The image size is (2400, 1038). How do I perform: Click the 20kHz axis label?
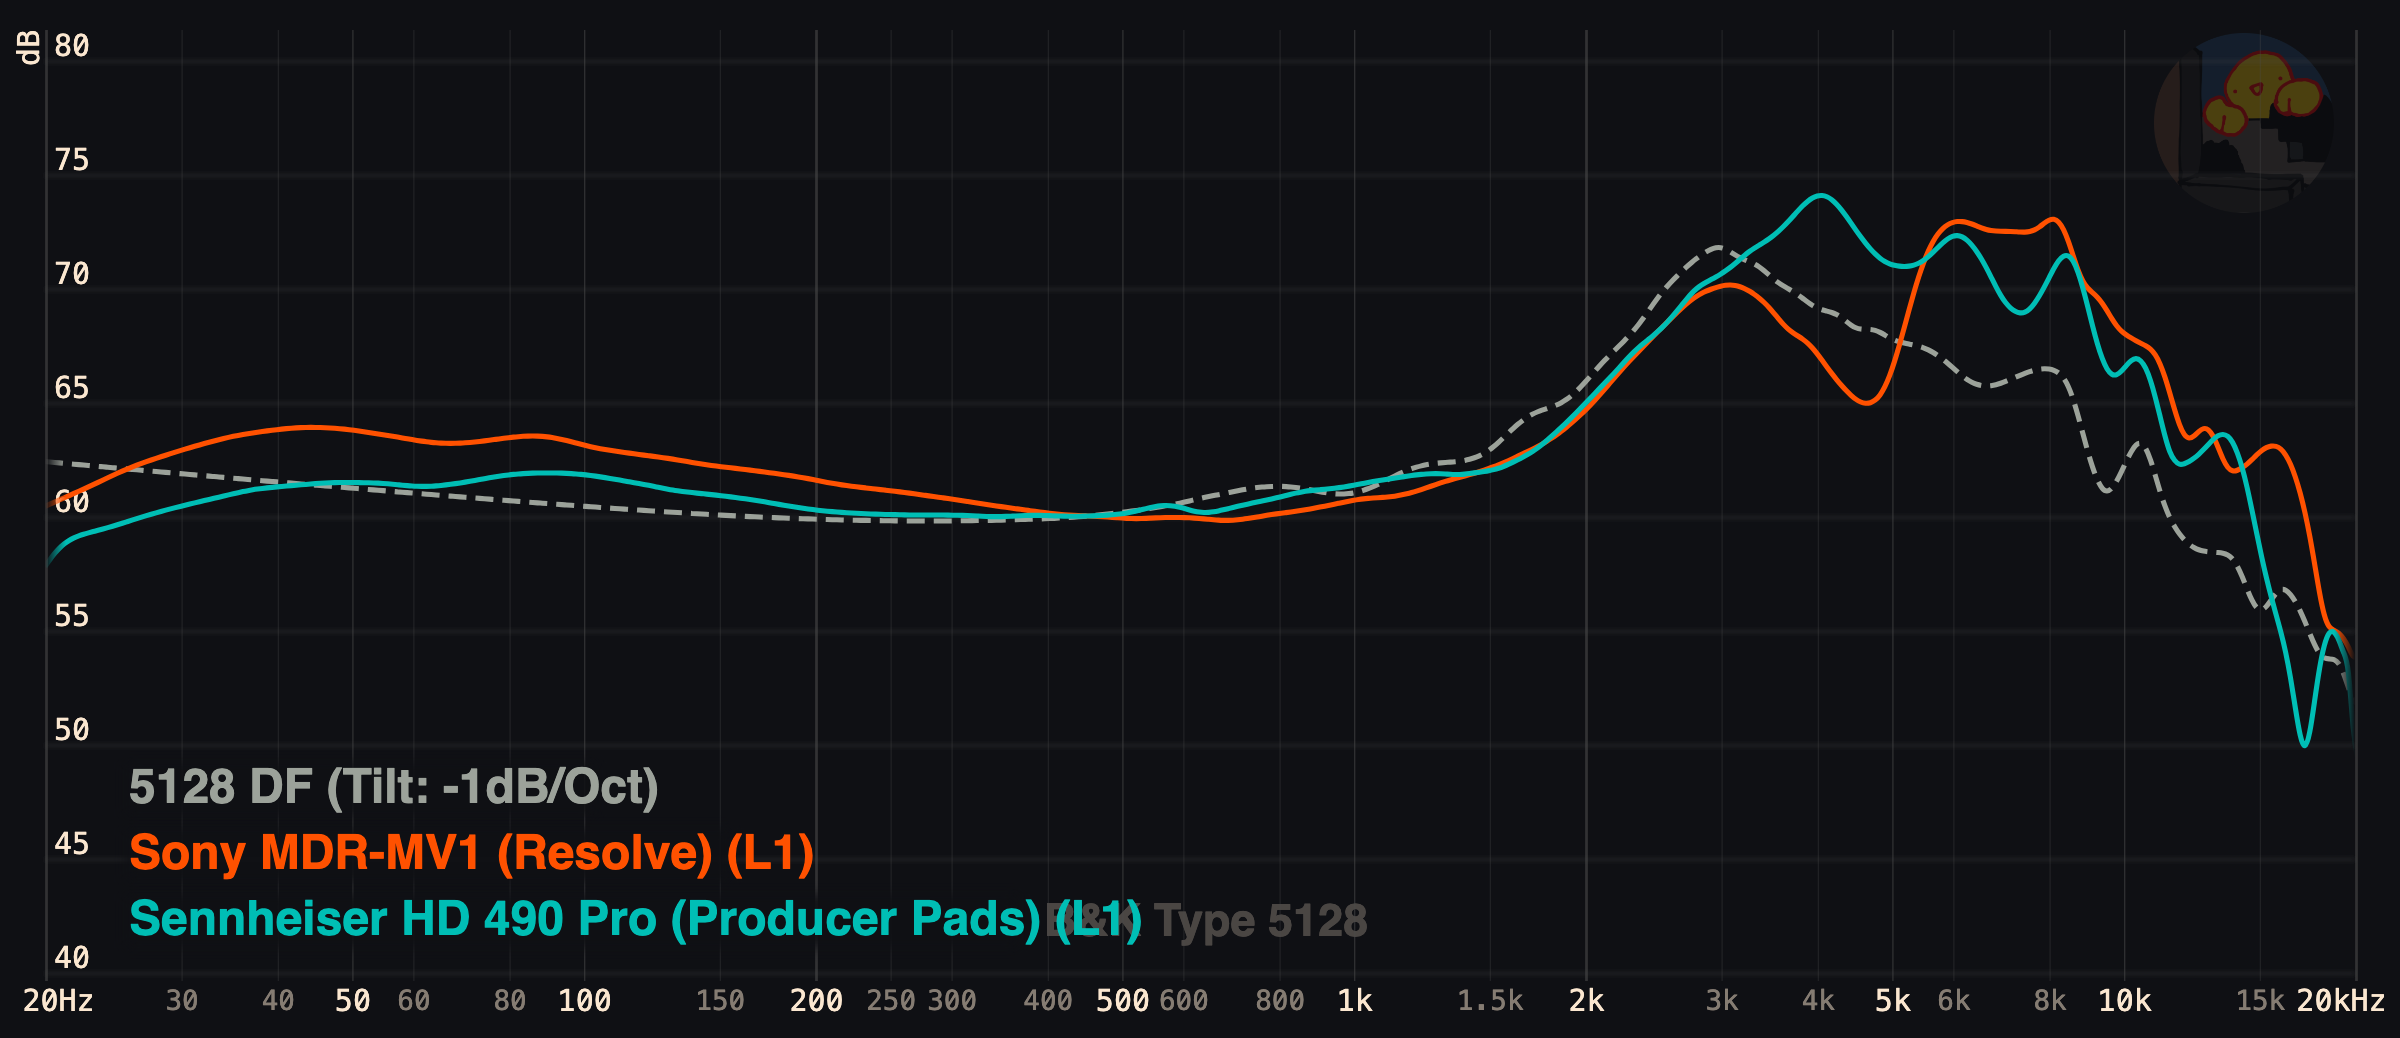(x=2341, y=1001)
